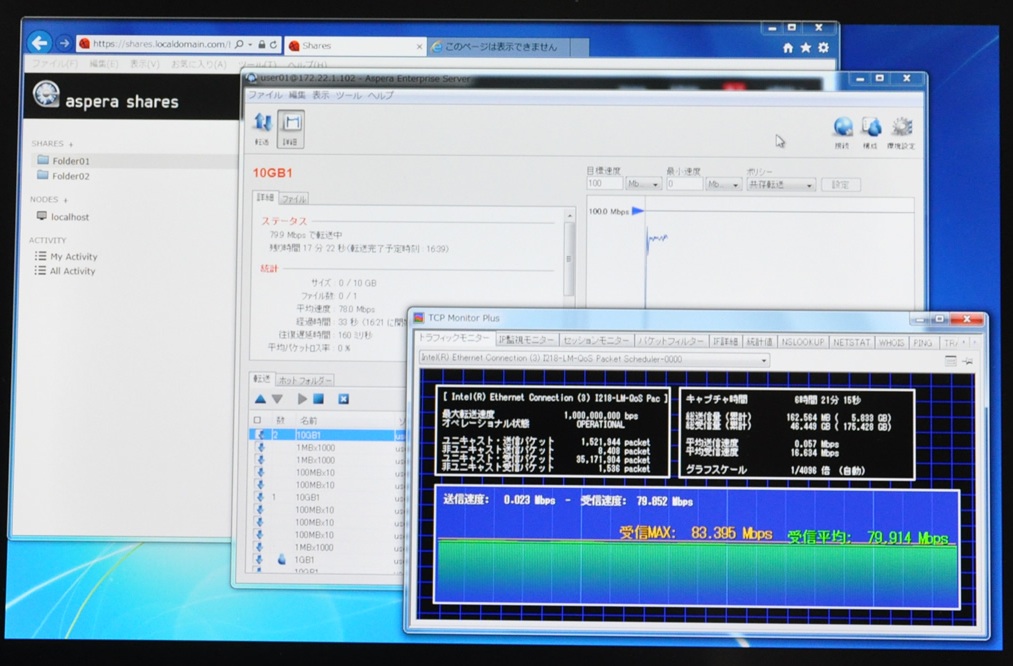
Task: Select the 1GB1 transfer row
Action: click(326, 559)
